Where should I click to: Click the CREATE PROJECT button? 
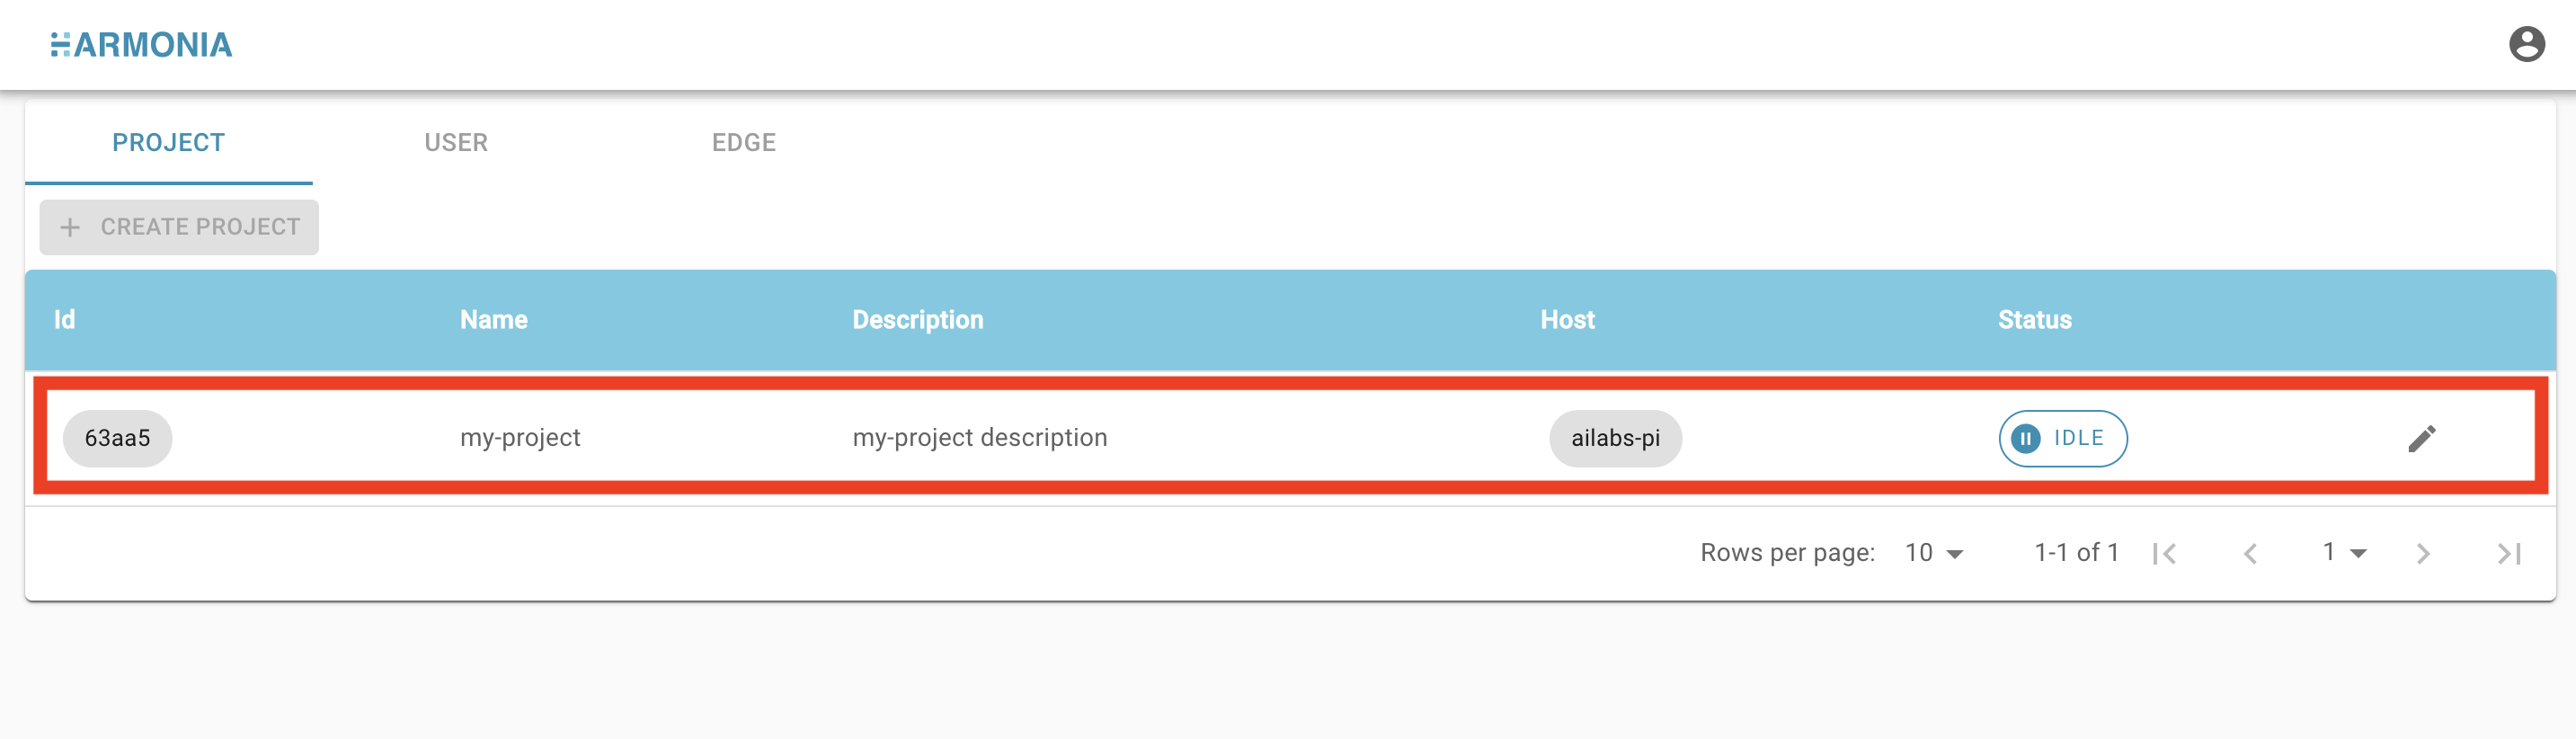tap(179, 227)
